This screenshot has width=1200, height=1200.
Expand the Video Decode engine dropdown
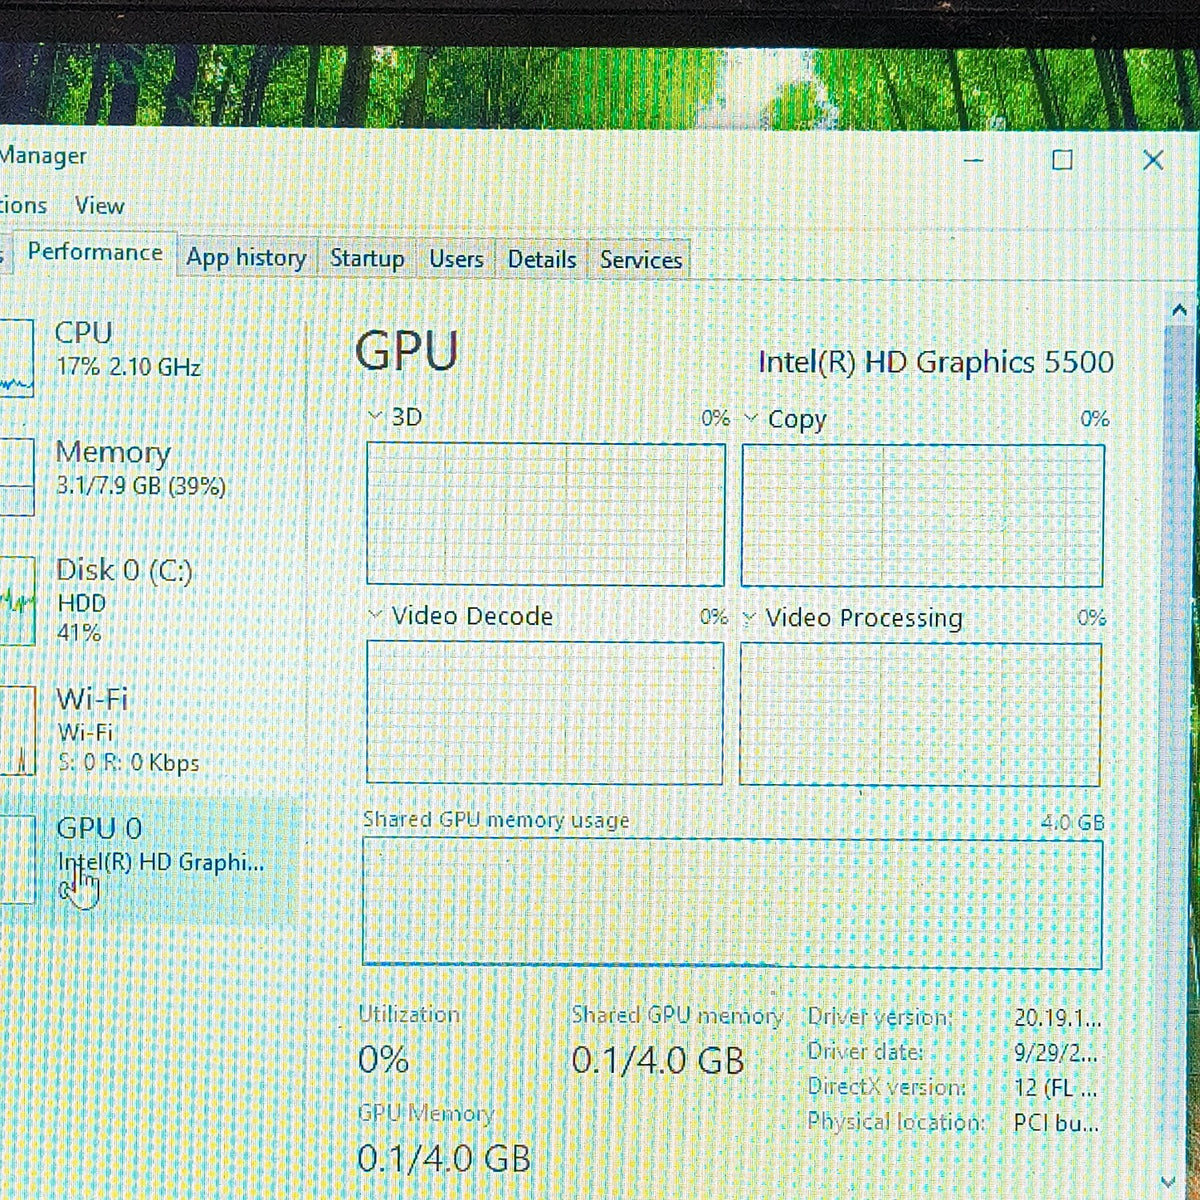(376, 615)
